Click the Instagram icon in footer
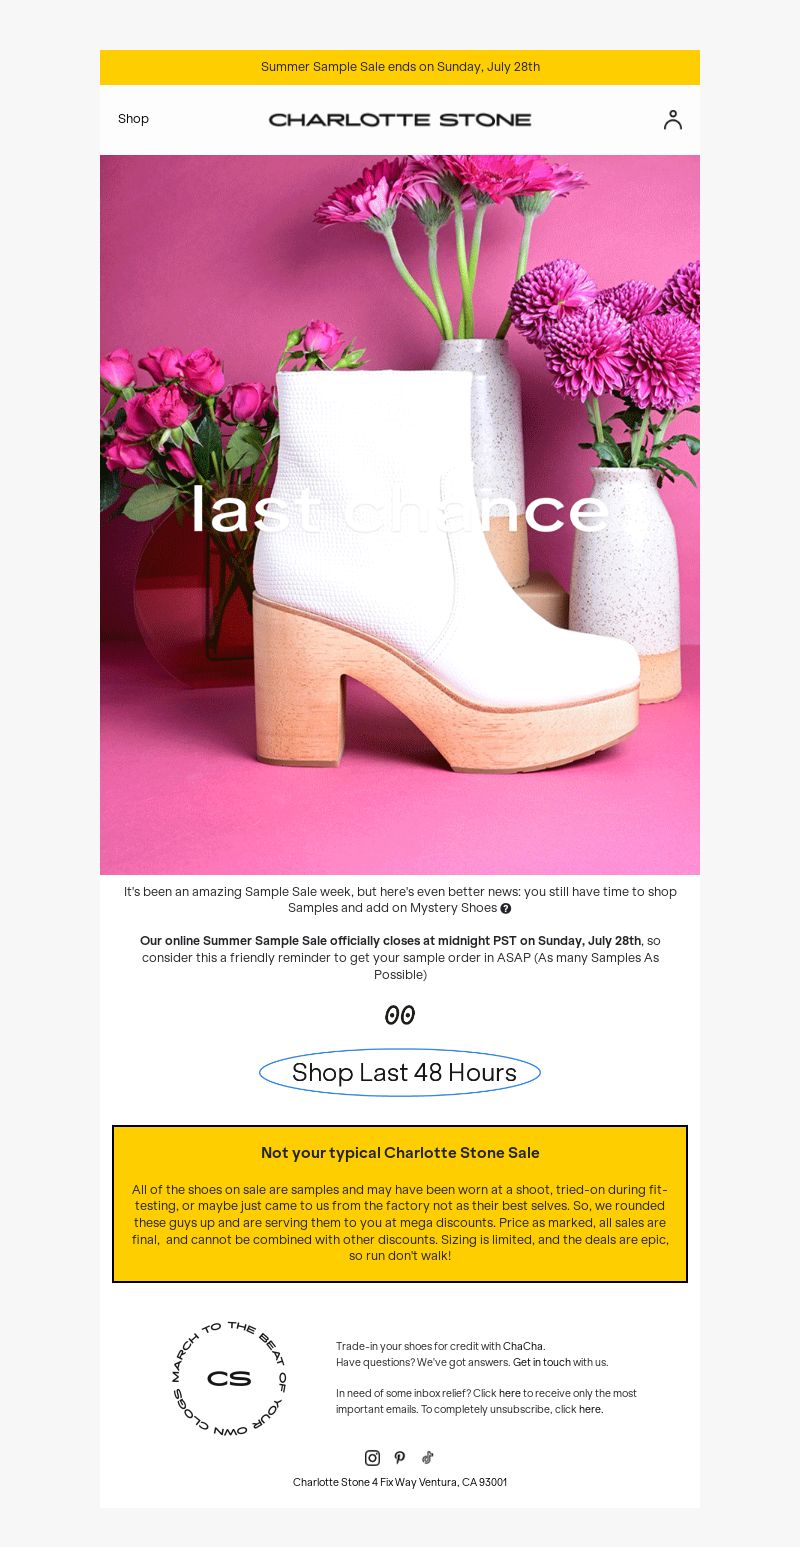The image size is (800, 1547). pyautogui.click(x=372, y=1458)
